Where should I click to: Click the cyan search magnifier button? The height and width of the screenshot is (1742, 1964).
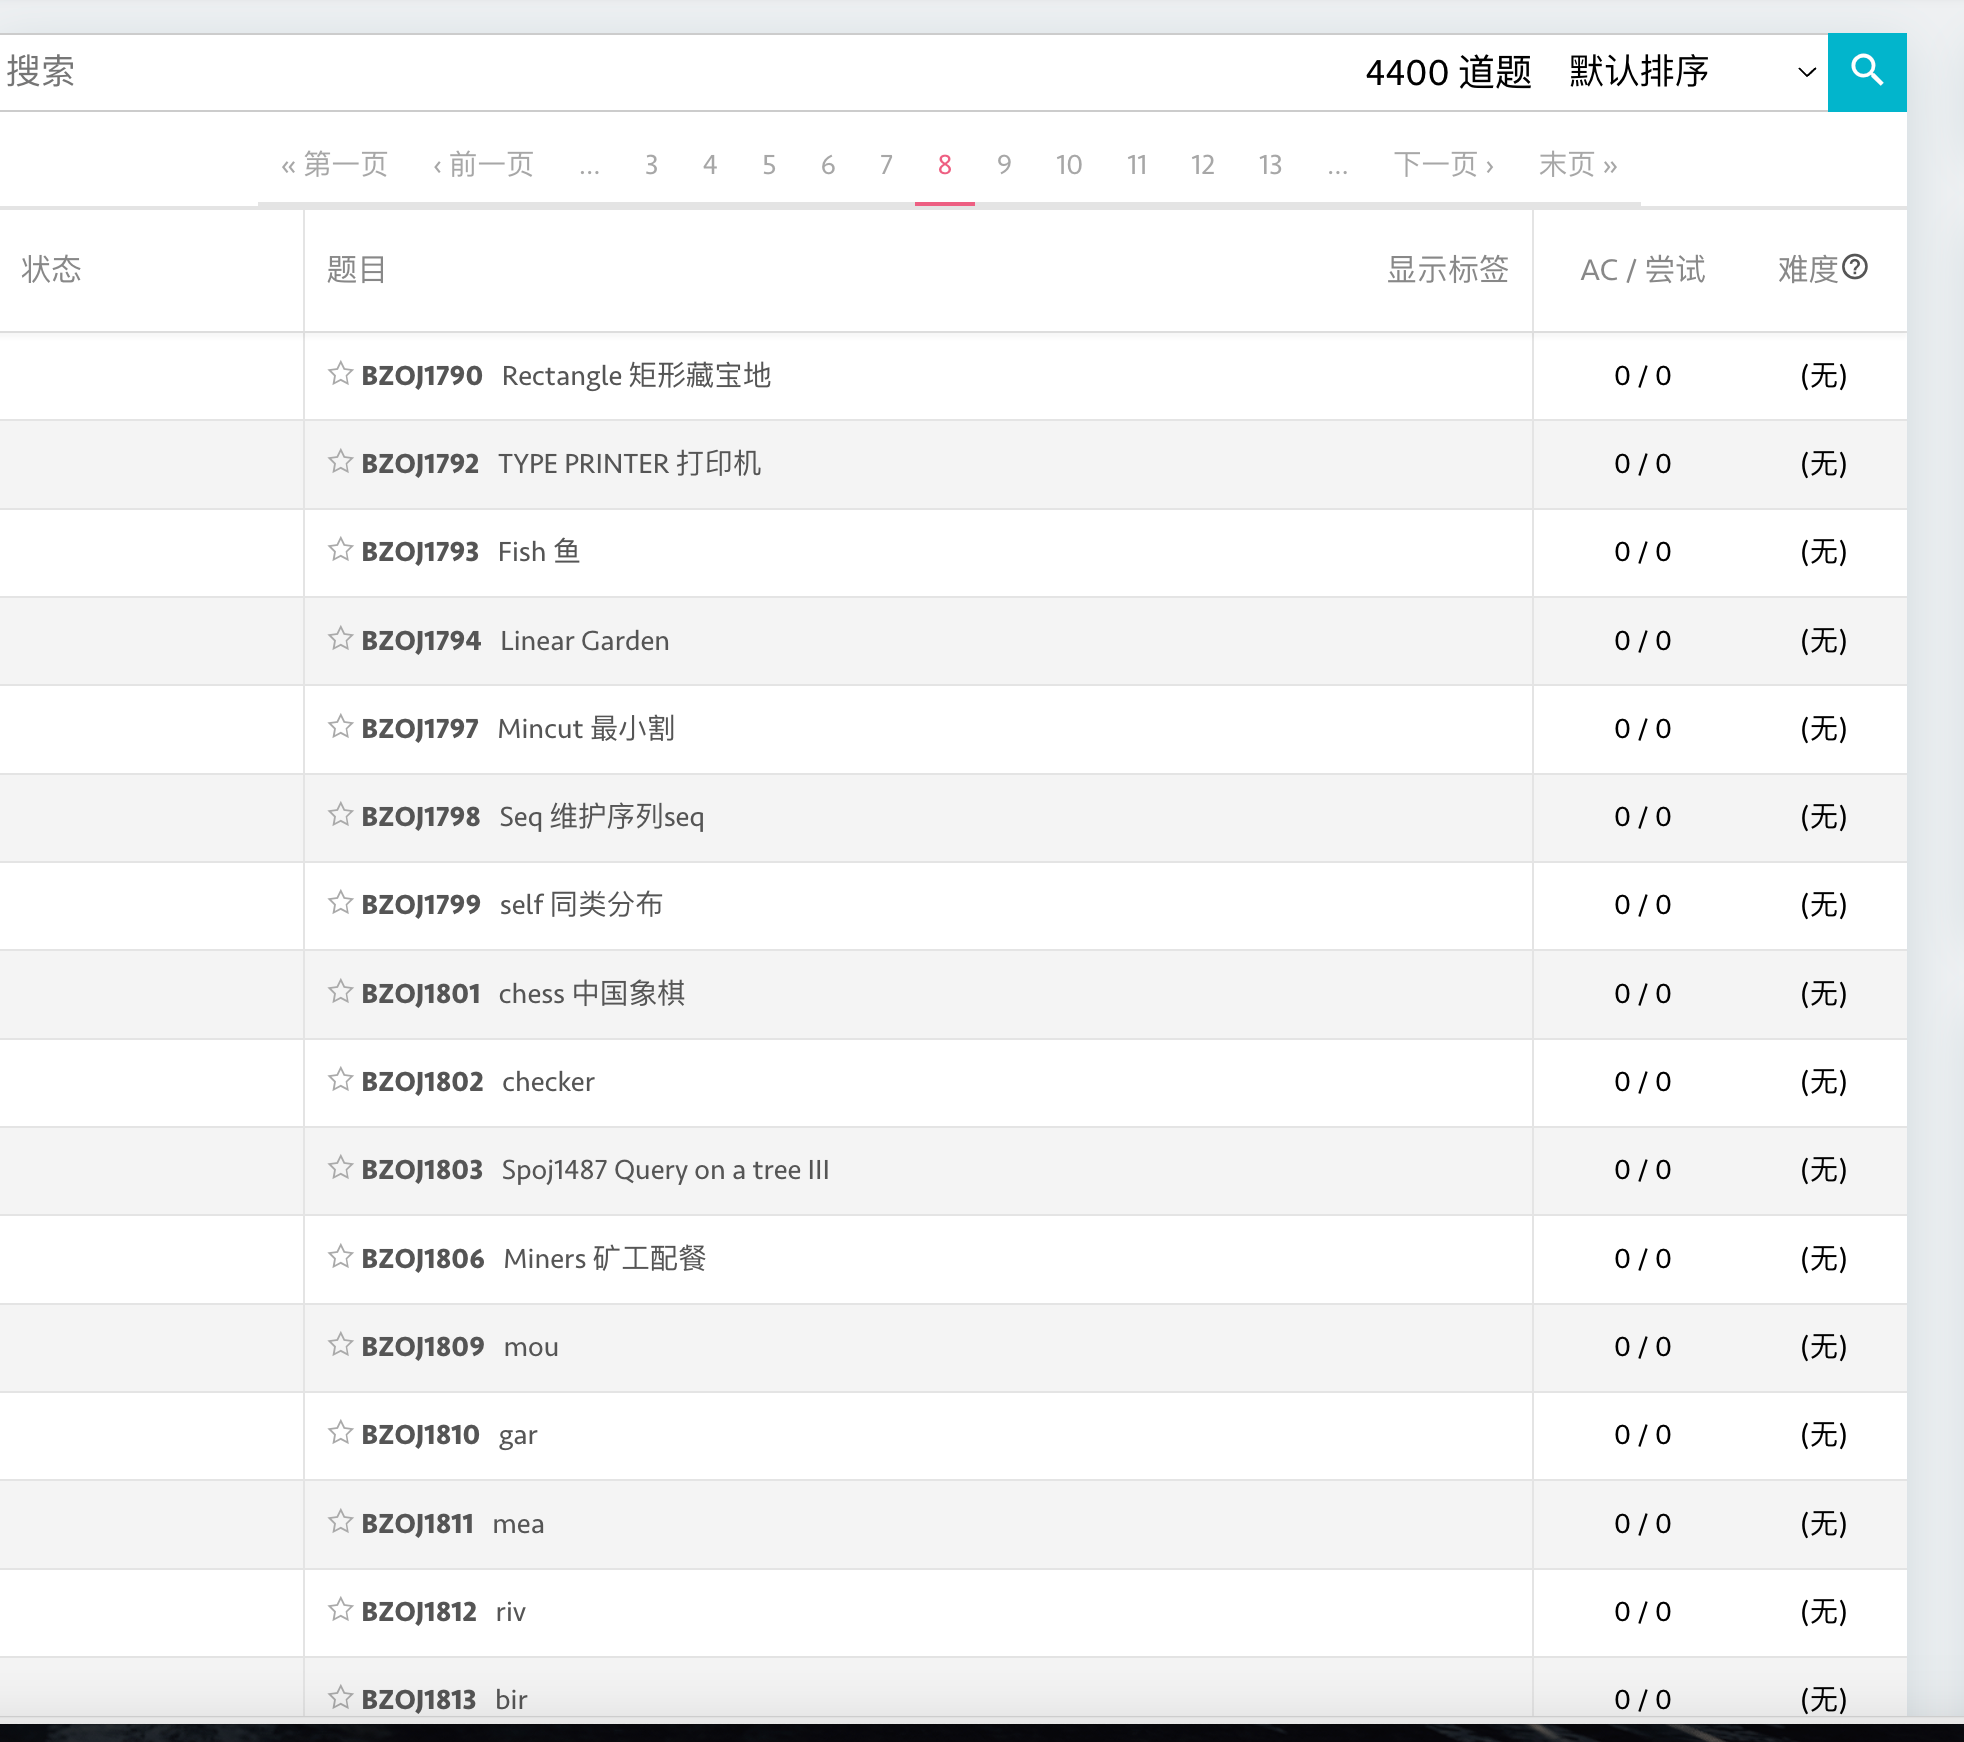pos(1866,71)
